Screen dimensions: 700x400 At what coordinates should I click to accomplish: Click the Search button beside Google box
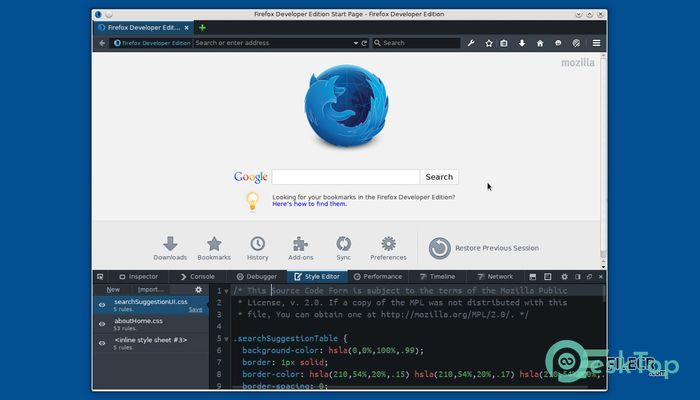[439, 177]
